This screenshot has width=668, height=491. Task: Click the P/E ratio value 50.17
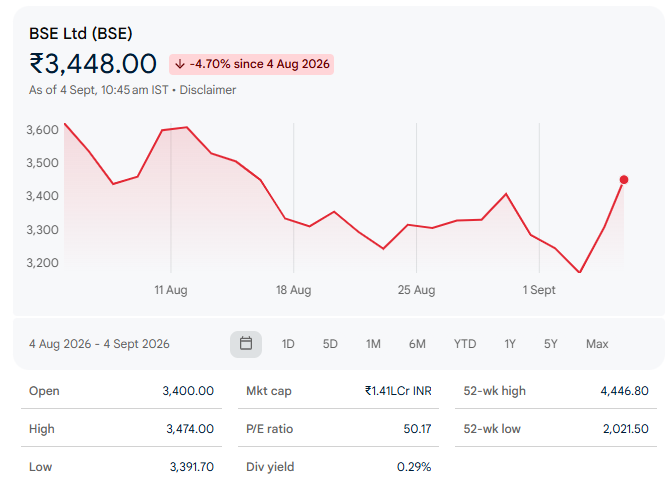tap(418, 429)
